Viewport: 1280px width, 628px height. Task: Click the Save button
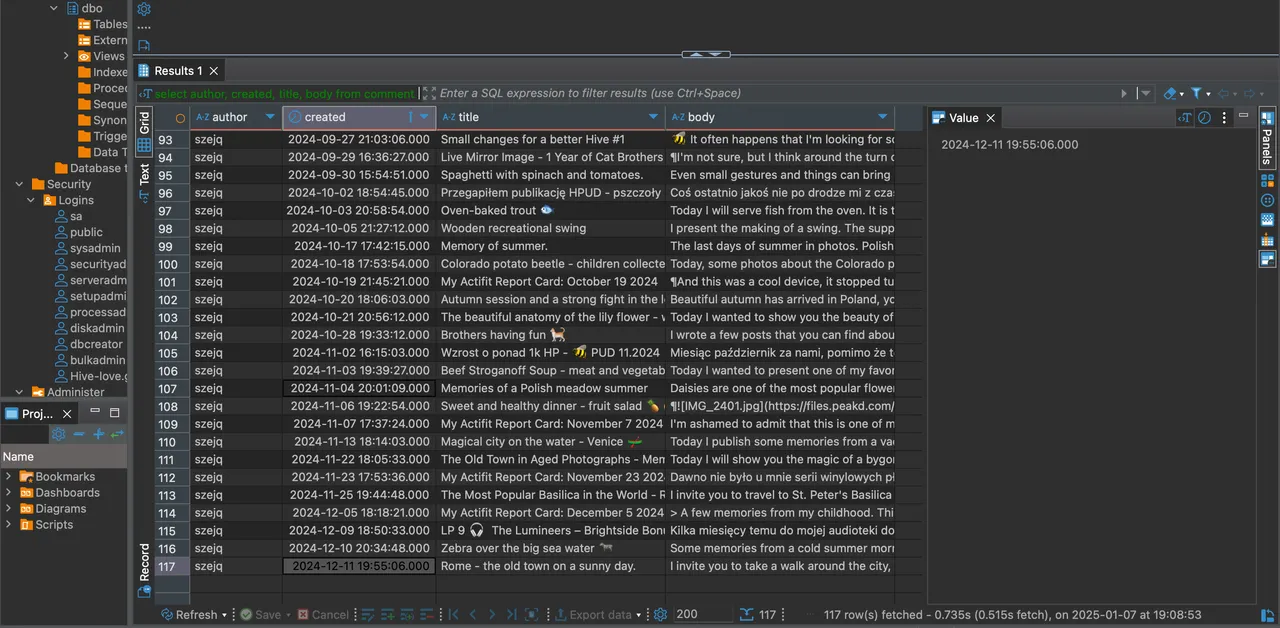[x=261, y=615]
